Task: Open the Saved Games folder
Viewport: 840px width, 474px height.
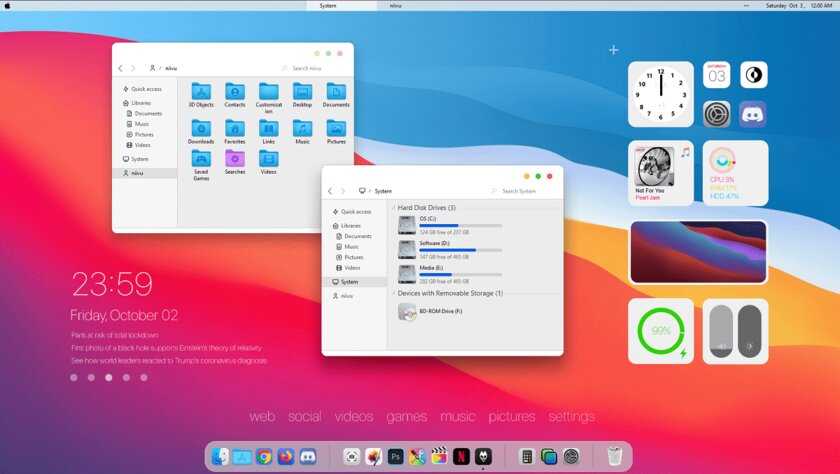Action: (x=201, y=163)
